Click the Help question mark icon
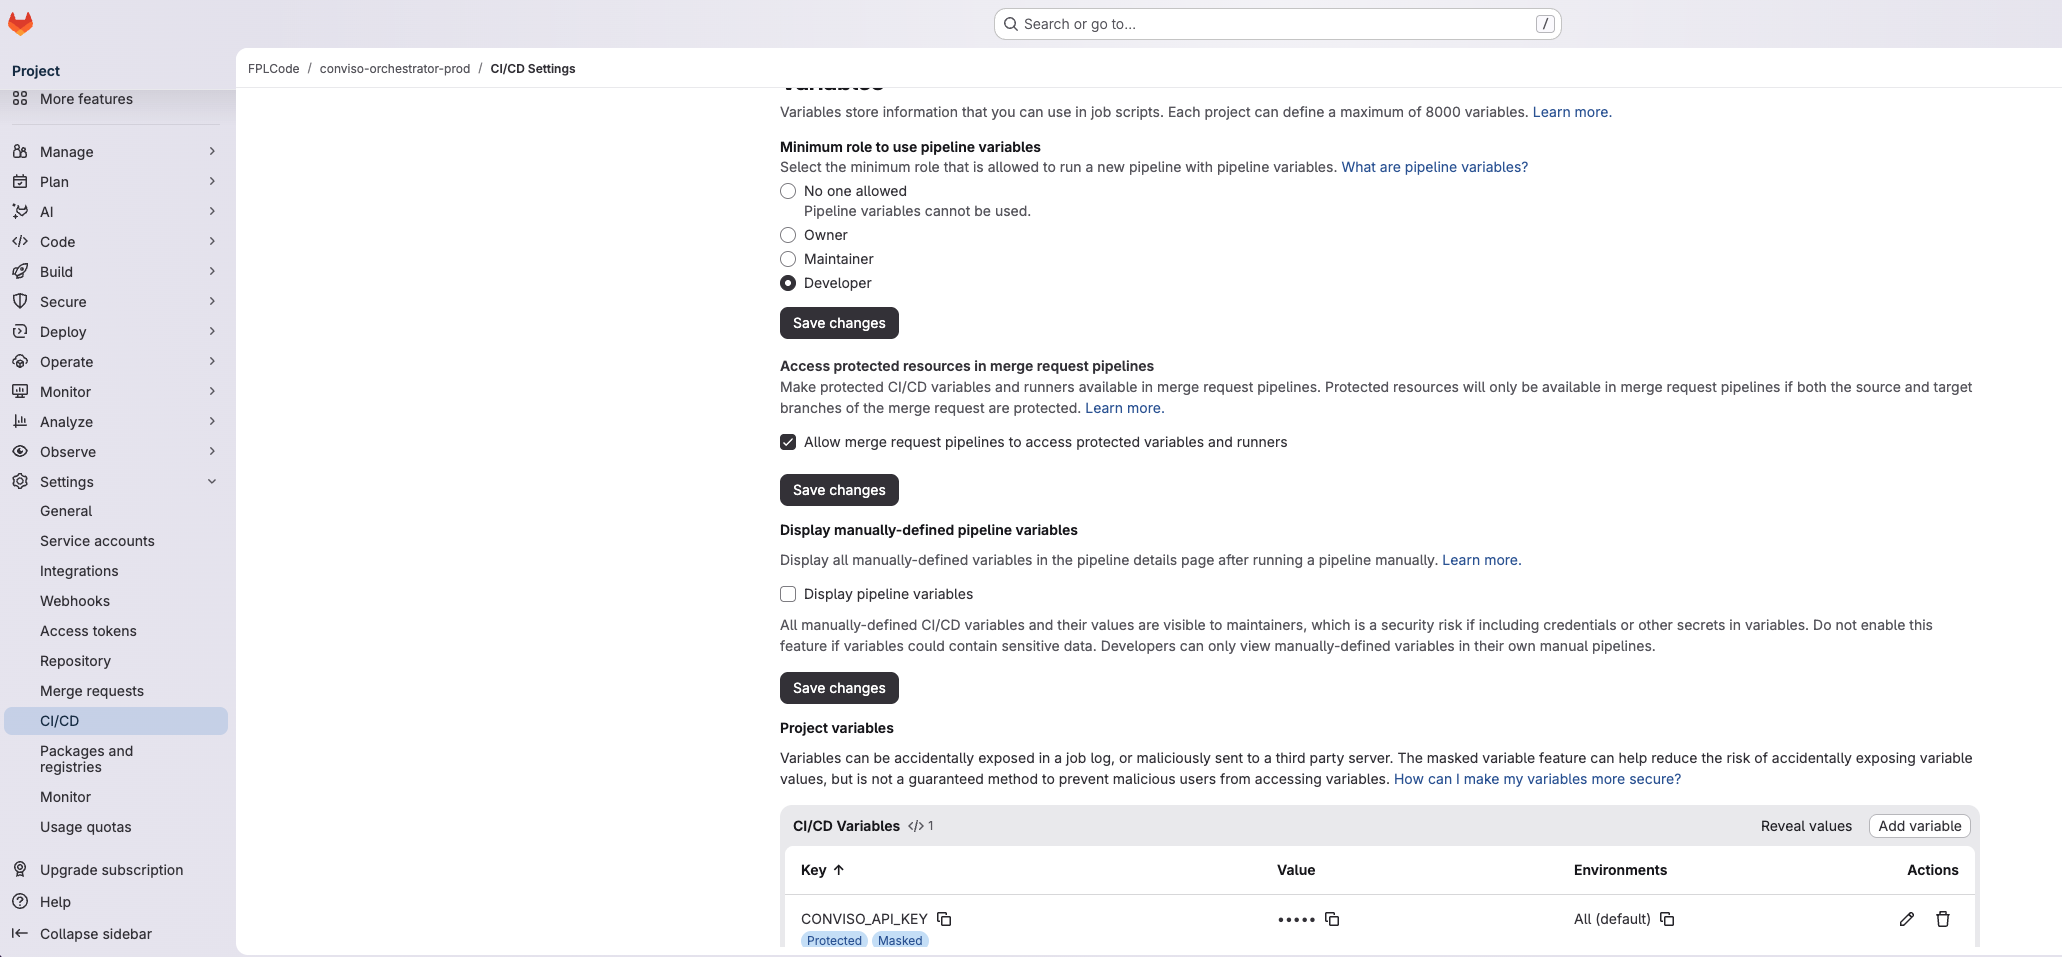This screenshot has width=2062, height=957. point(20,902)
